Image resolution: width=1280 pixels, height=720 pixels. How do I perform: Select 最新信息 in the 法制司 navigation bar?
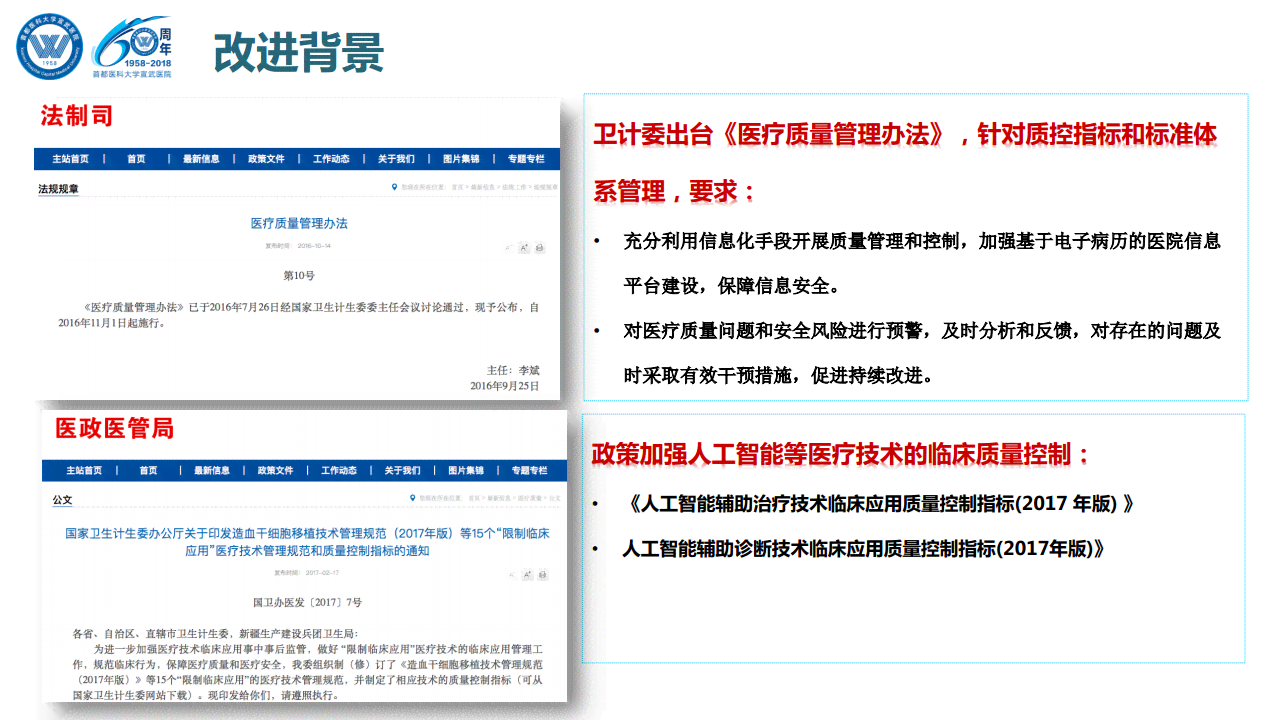pos(201,159)
